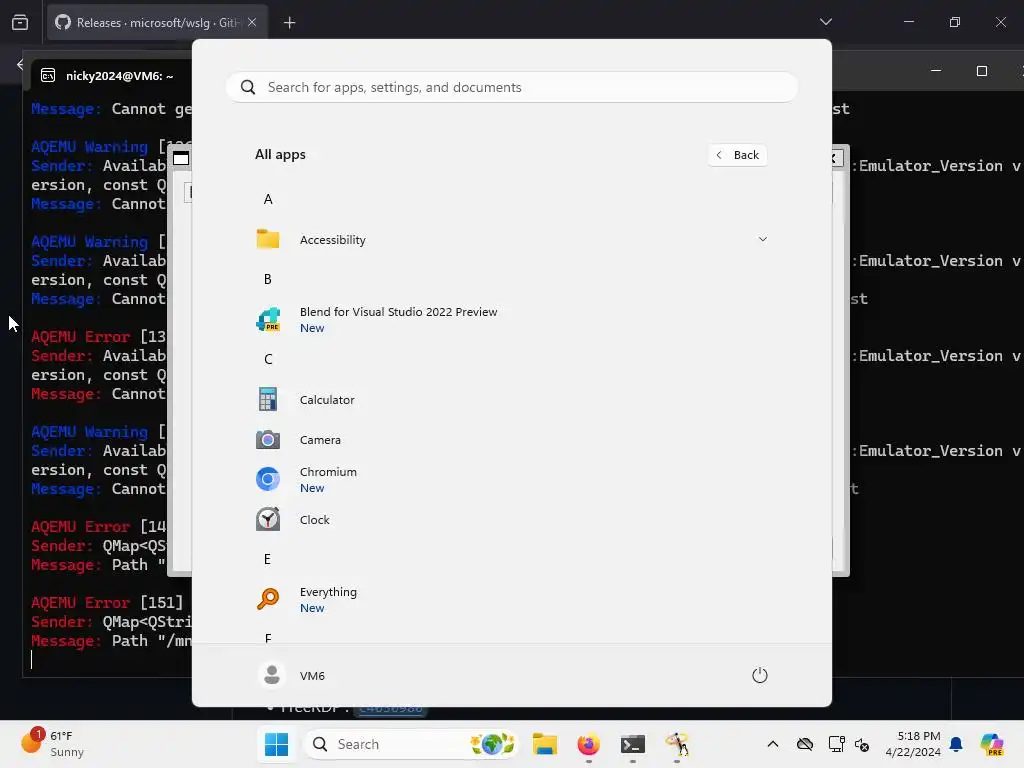The image size is (1024, 768).
Task: Click the taskbar Search box
Action: tap(411, 744)
